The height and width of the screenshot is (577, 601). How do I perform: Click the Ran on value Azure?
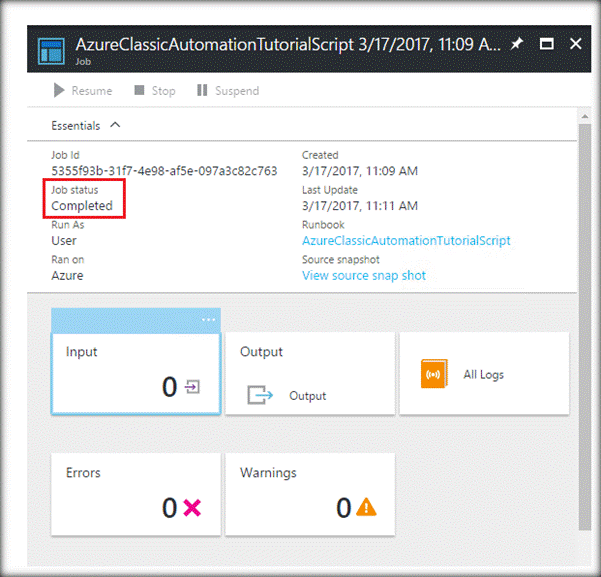67,276
